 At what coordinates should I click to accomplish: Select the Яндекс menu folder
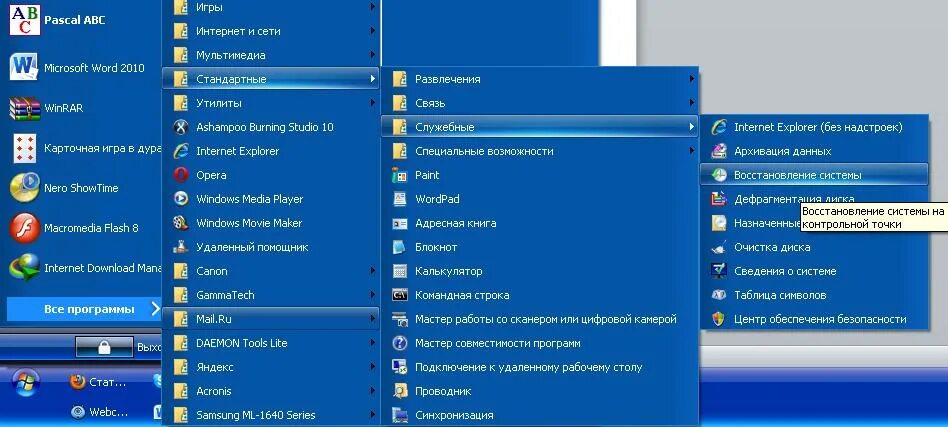click(271, 367)
